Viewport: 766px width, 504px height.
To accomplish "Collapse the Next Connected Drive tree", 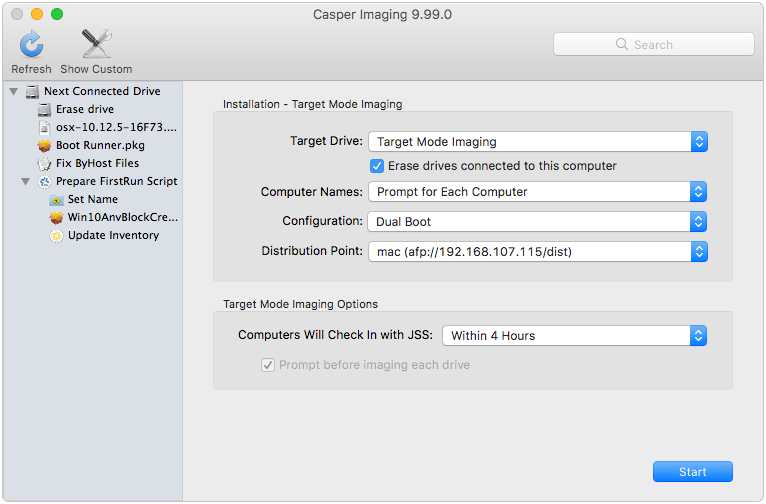I will click(14, 91).
